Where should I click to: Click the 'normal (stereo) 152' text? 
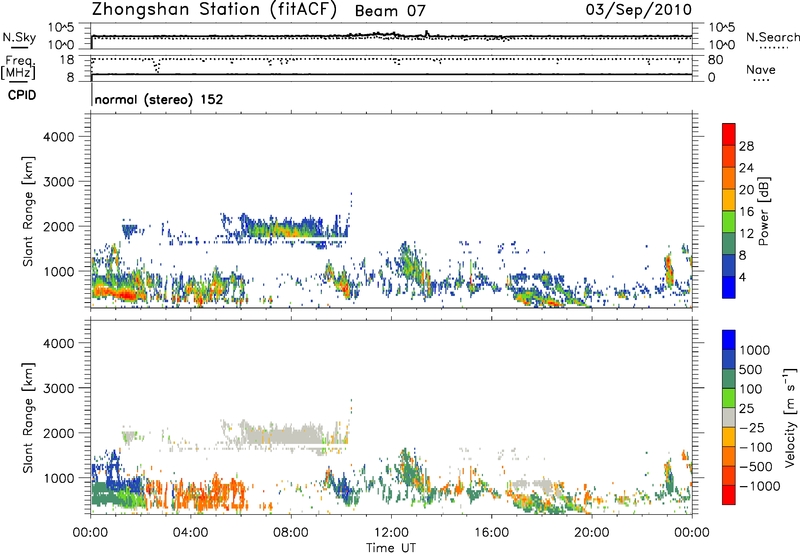pyautogui.click(x=159, y=99)
